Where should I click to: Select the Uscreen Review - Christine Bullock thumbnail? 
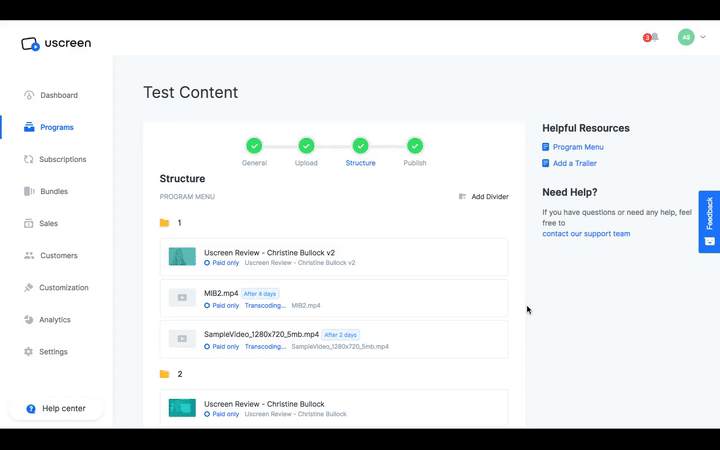[x=182, y=408]
